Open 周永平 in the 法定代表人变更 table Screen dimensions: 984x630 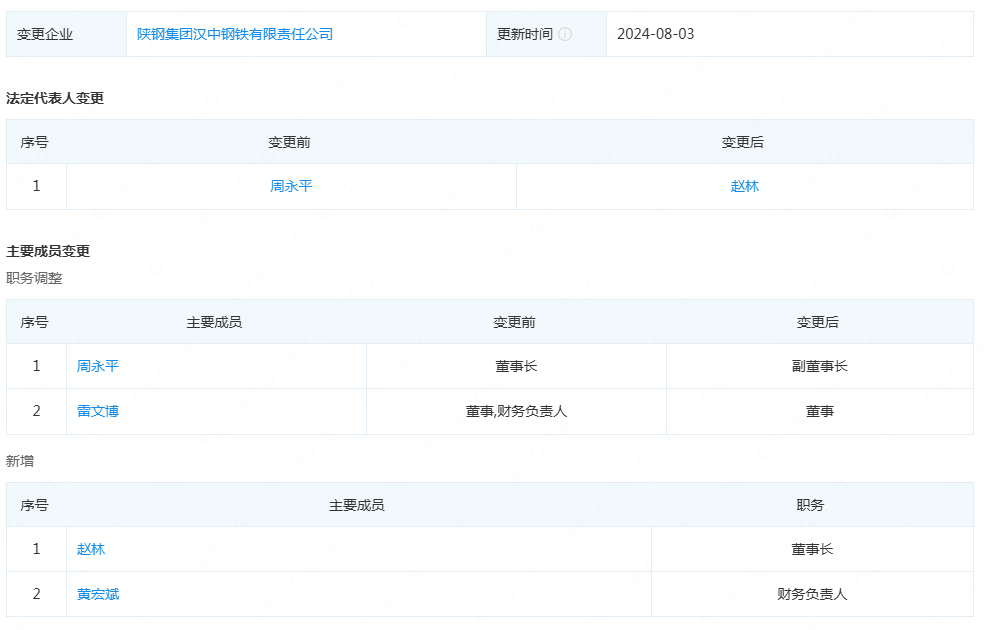(x=291, y=186)
